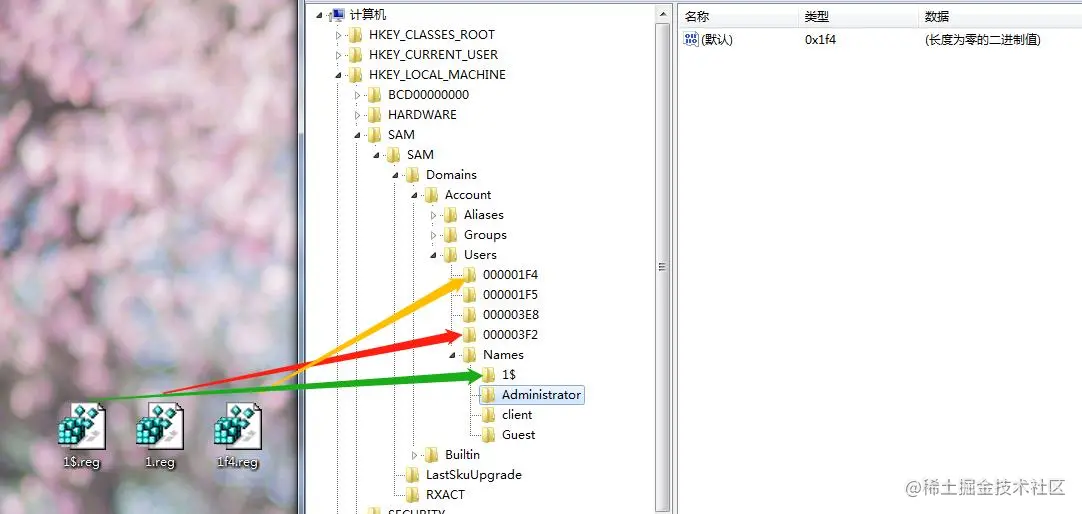Collapse the HKEY_LOCAL_MACHINE node
The width and height of the screenshot is (1082, 514).
tap(338, 75)
